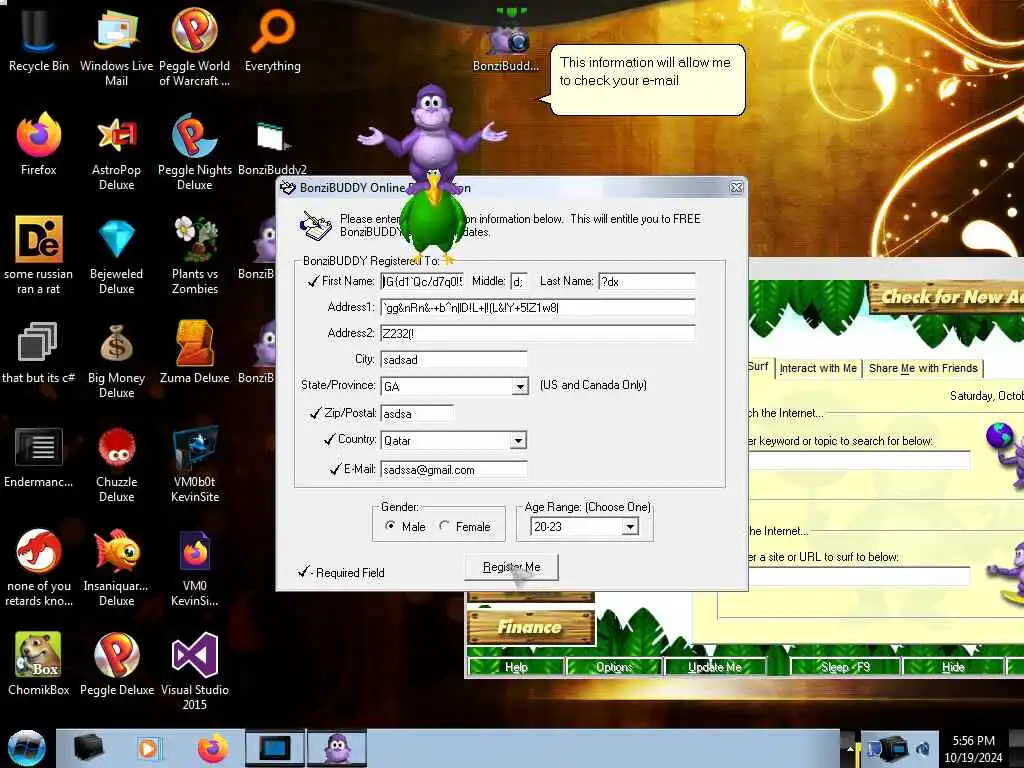Click the Register Me button

click(x=511, y=567)
